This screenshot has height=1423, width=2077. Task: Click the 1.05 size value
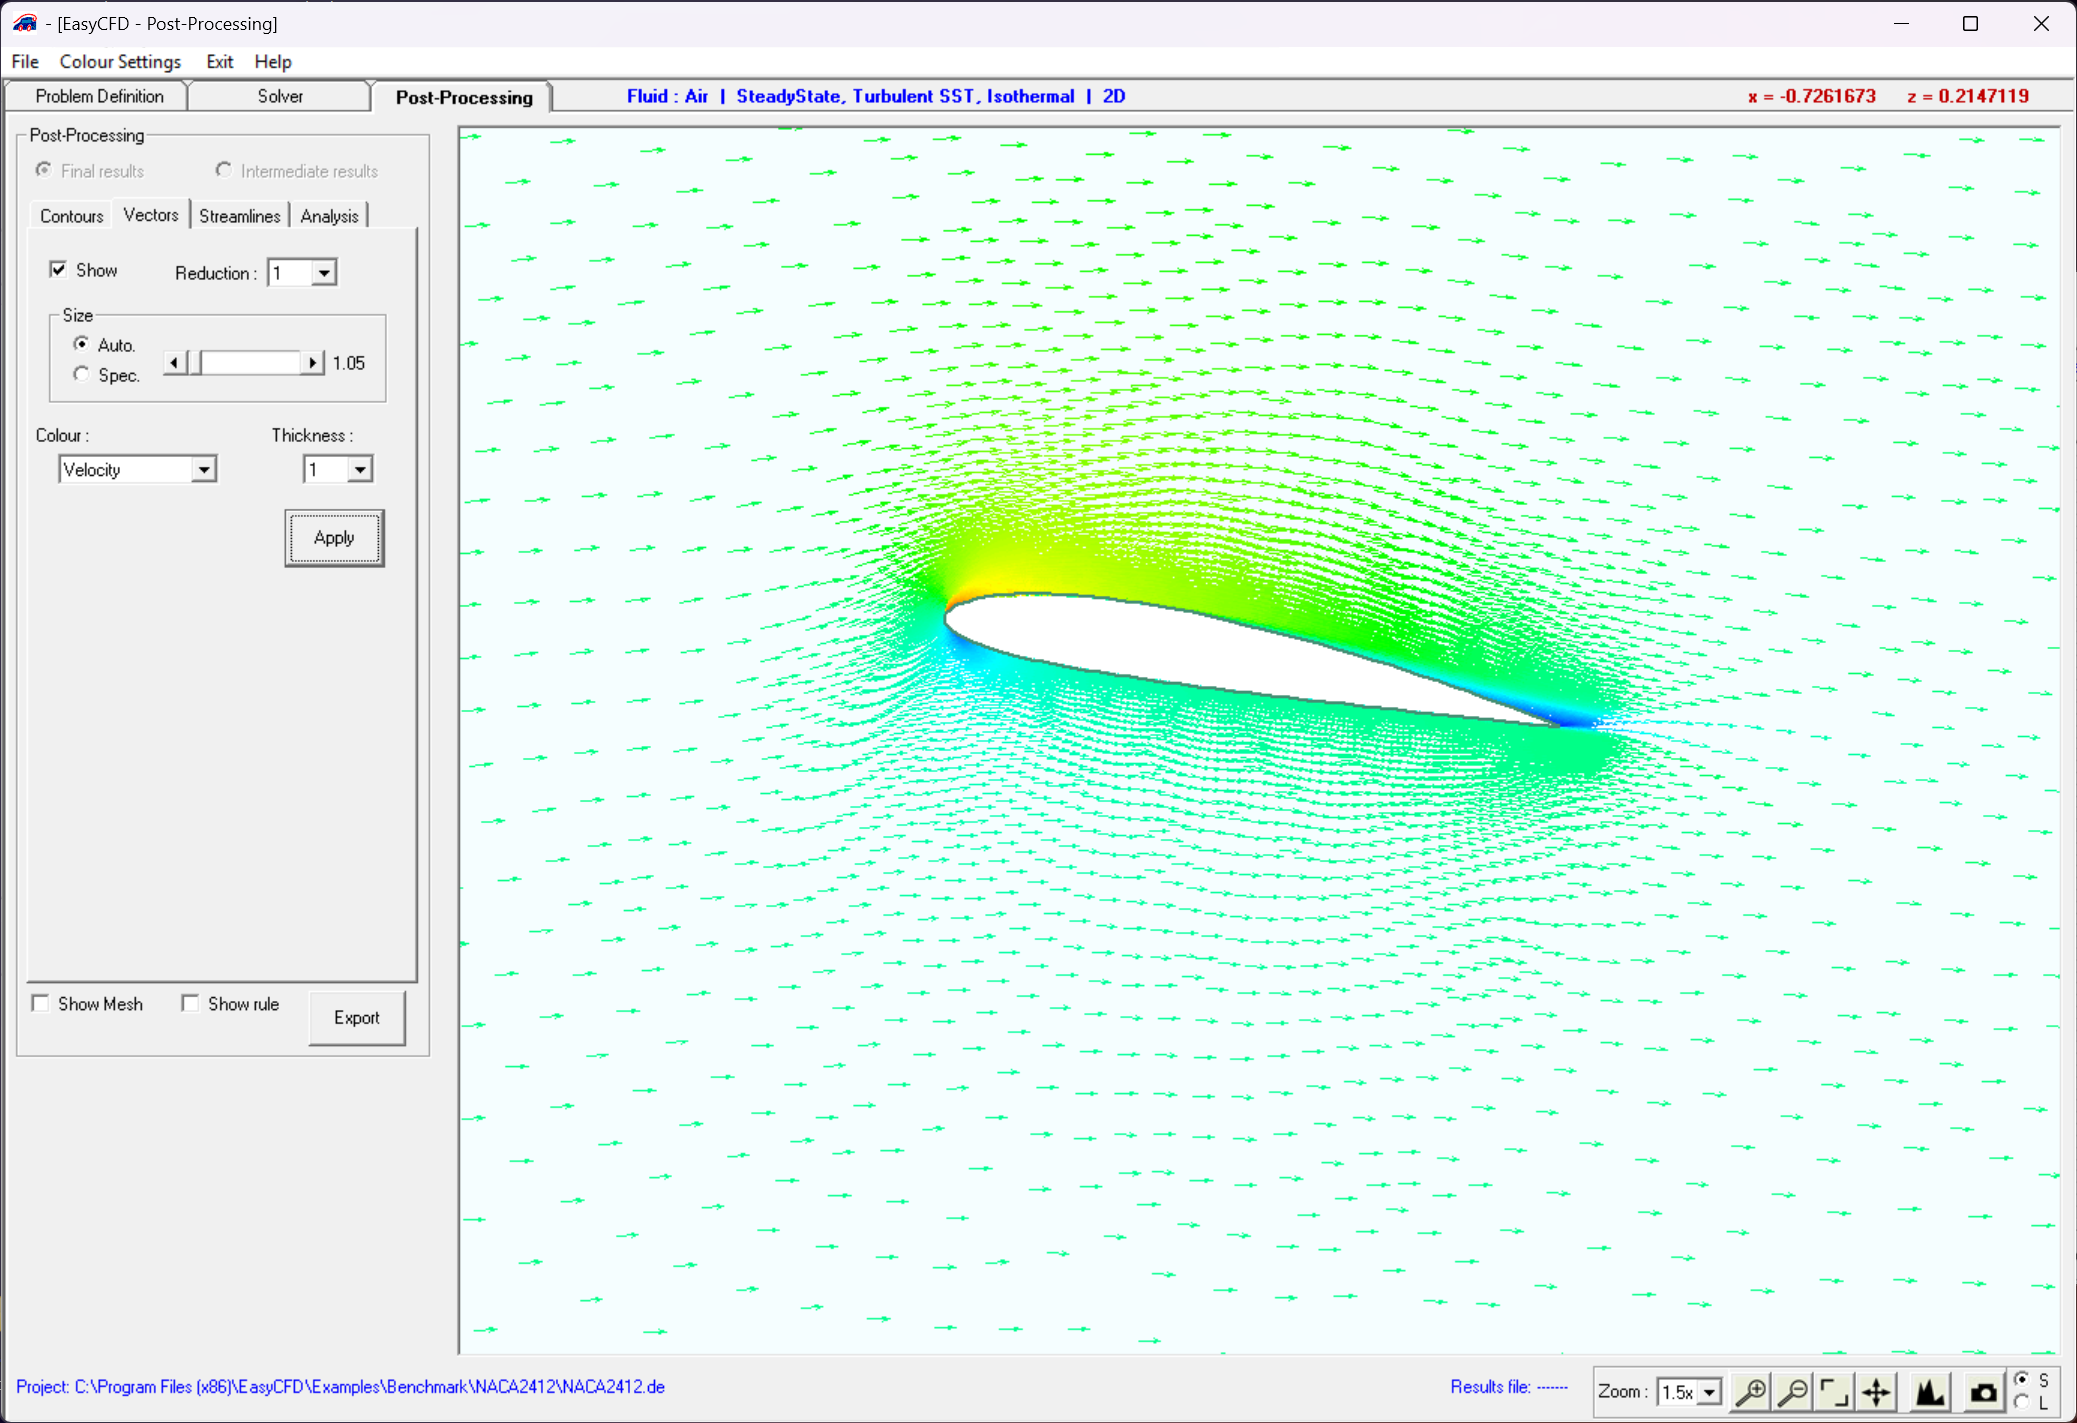349,363
